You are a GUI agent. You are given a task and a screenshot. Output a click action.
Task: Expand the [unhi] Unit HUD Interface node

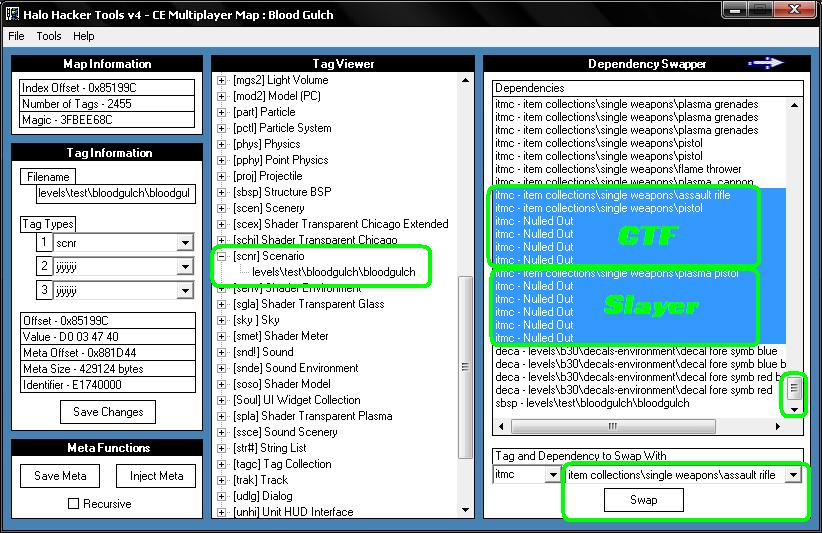(222, 512)
